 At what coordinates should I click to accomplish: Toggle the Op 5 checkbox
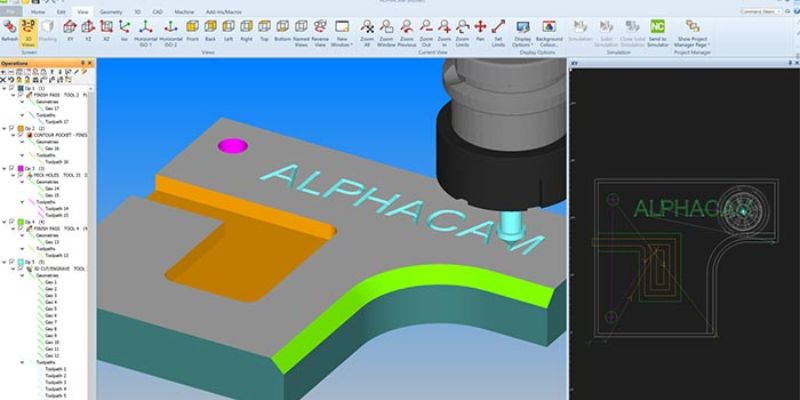pos(11,261)
